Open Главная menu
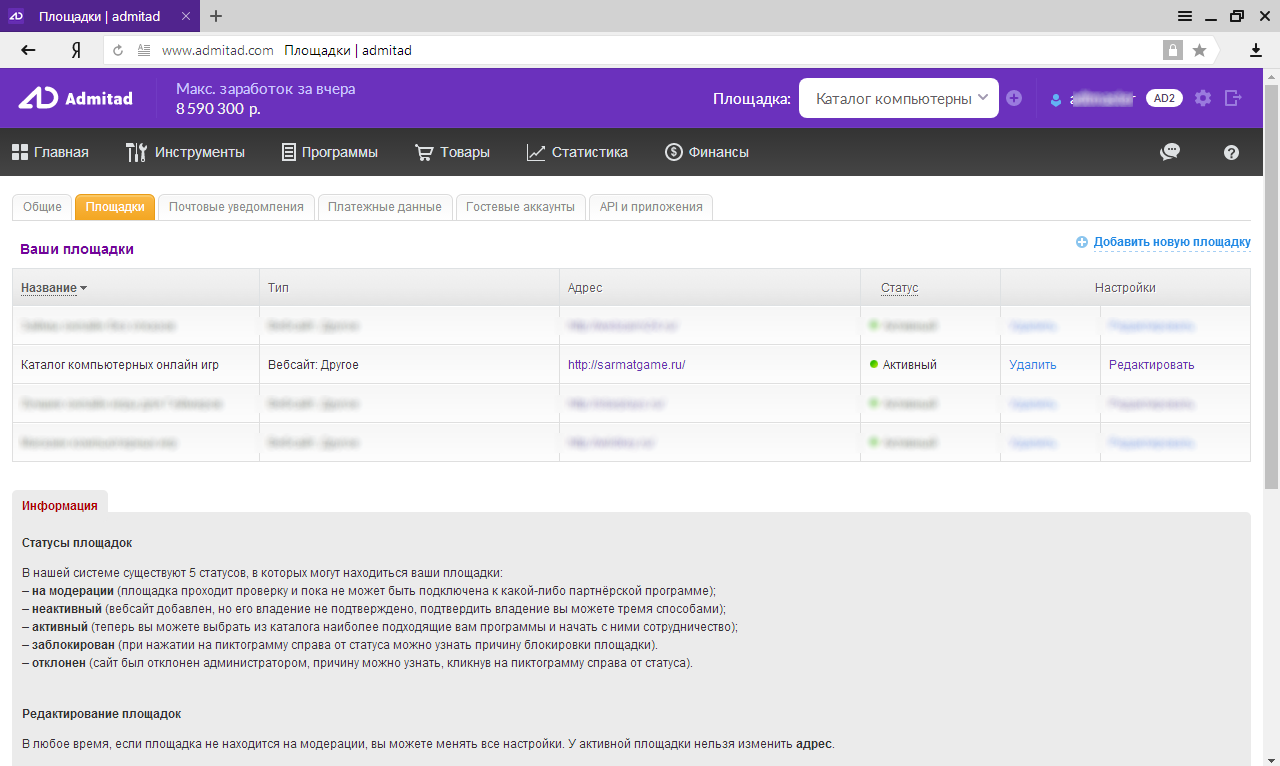1280x766 pixels. 50,152
